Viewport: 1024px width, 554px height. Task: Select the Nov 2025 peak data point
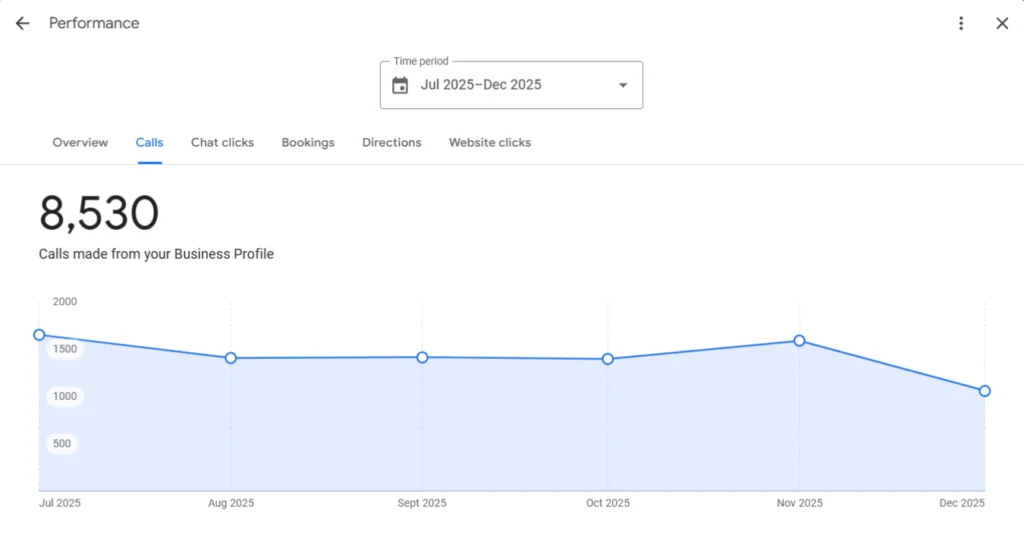pos(799,341)
